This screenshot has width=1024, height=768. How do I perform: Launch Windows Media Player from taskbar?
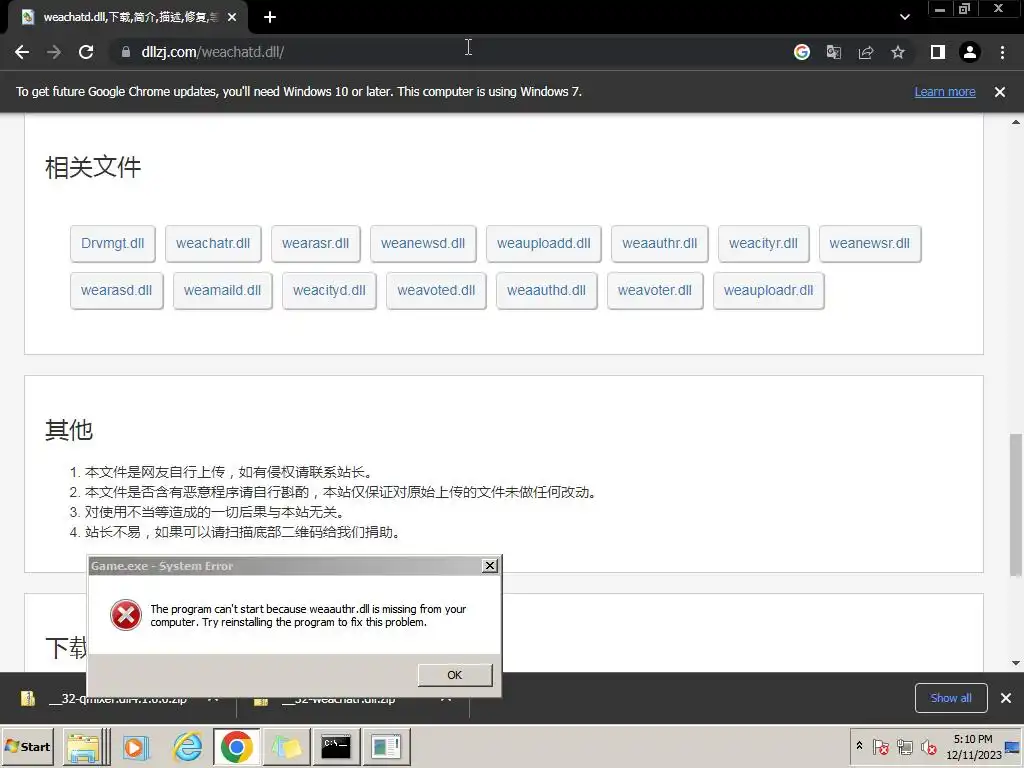click(x=135, y=746)
